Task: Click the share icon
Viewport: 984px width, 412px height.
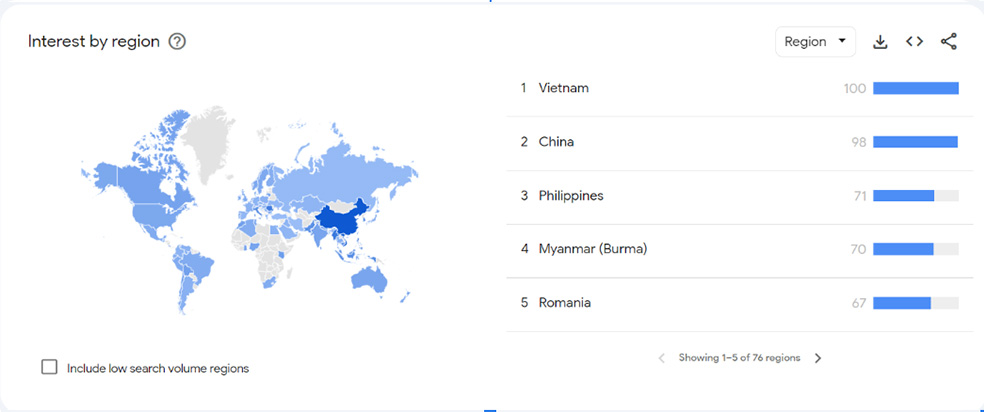Action: (949, 42)
